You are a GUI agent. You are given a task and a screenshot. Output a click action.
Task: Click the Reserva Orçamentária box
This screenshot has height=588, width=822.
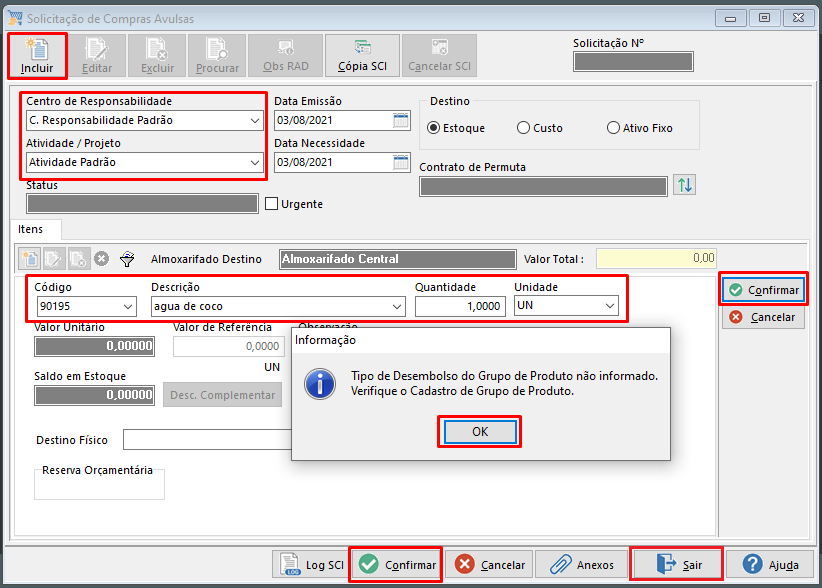coord(99,482)
